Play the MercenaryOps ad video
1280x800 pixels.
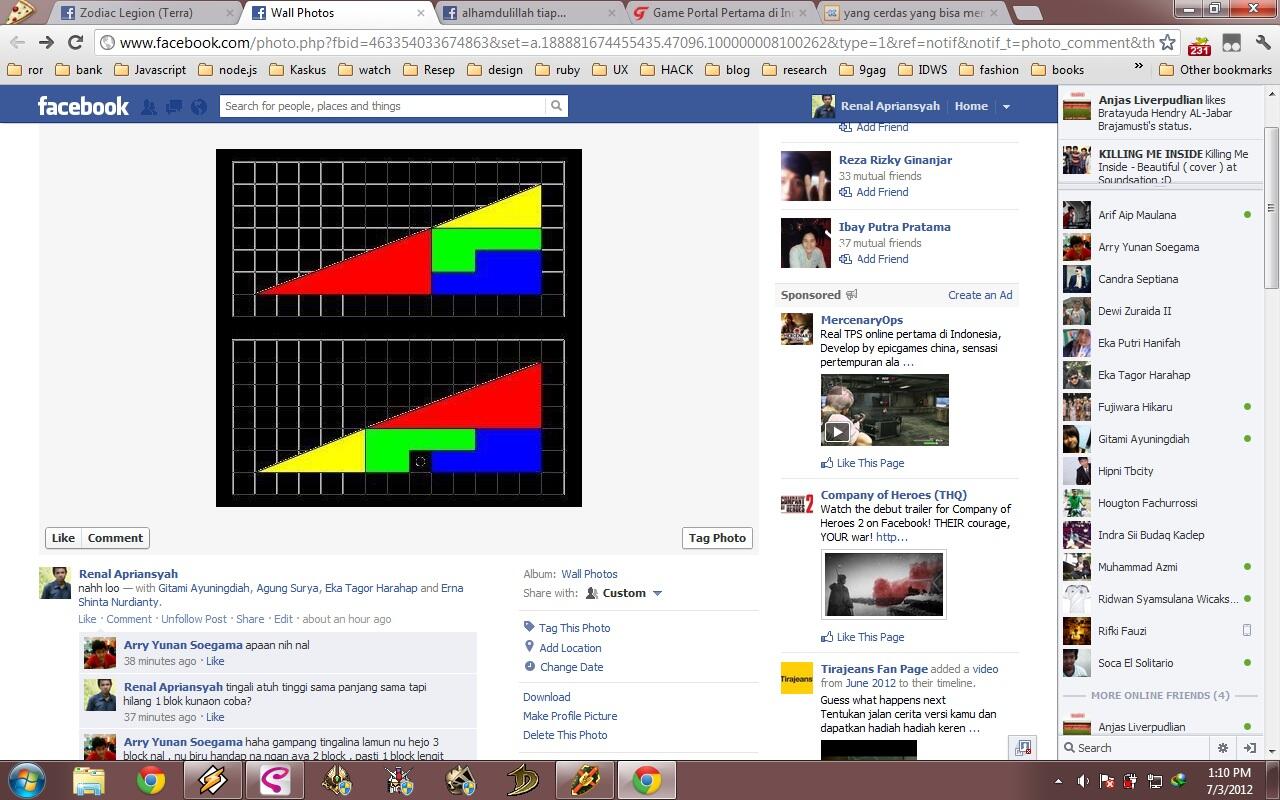(x=837, y=432)
